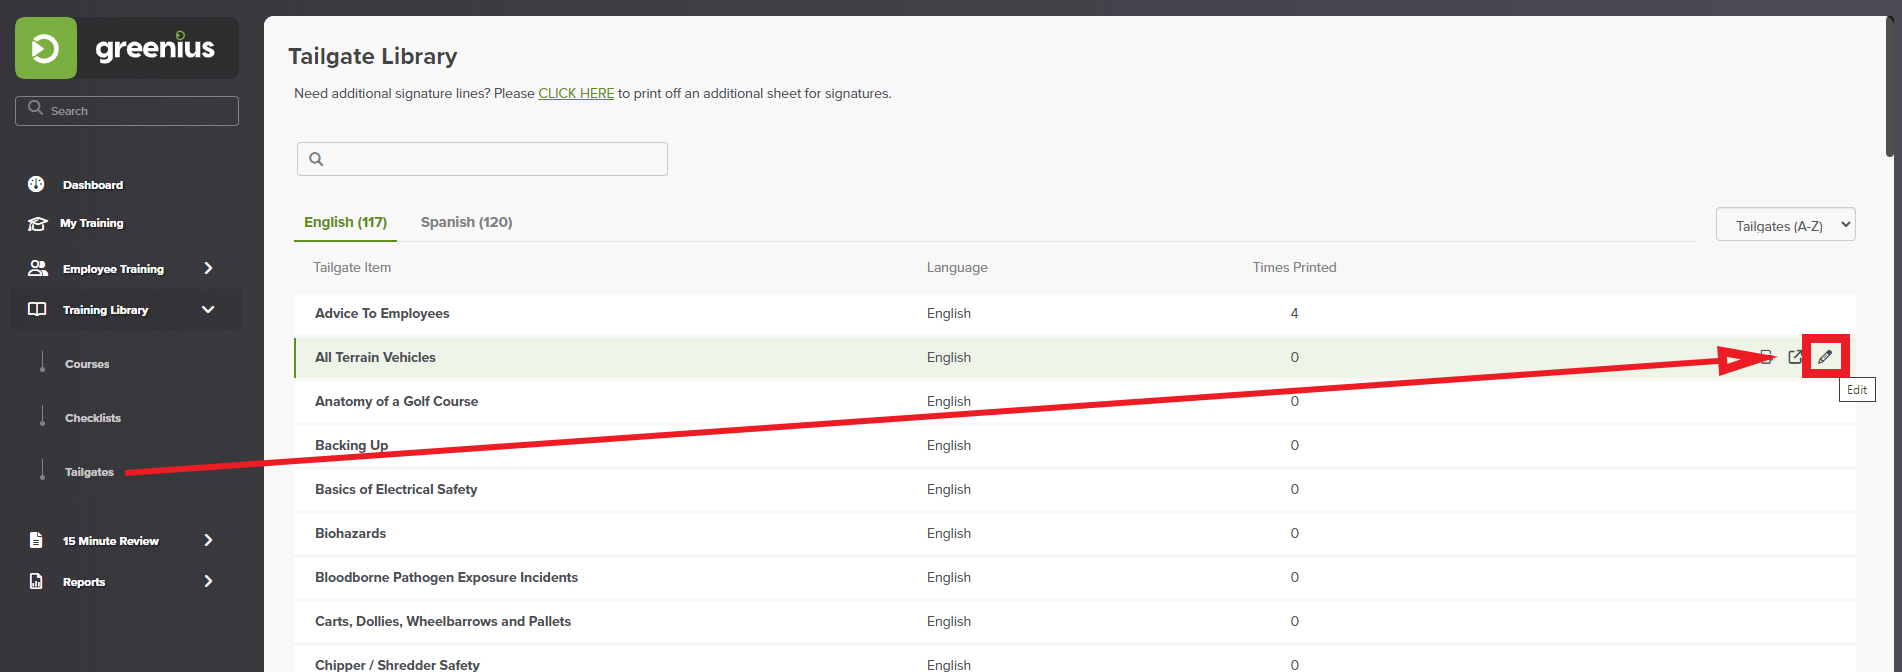The image size is (1902, 672).
Task: Click the 15 Minute Review document icon
Action: click(x=36, y=540)
